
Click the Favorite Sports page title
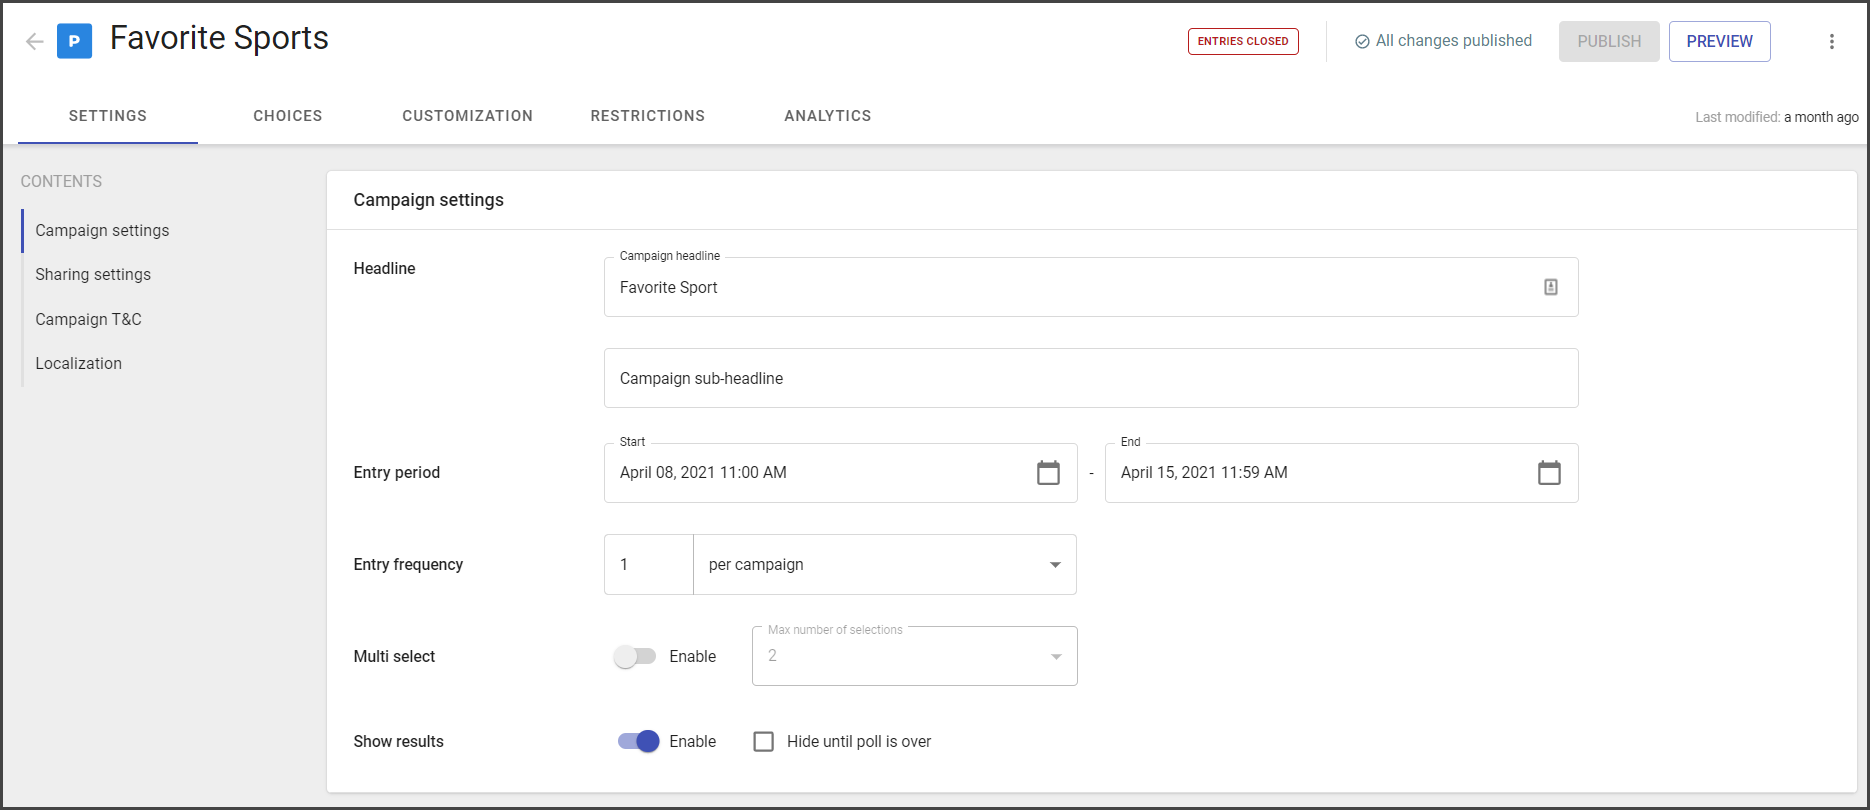[x=219, y=38]
